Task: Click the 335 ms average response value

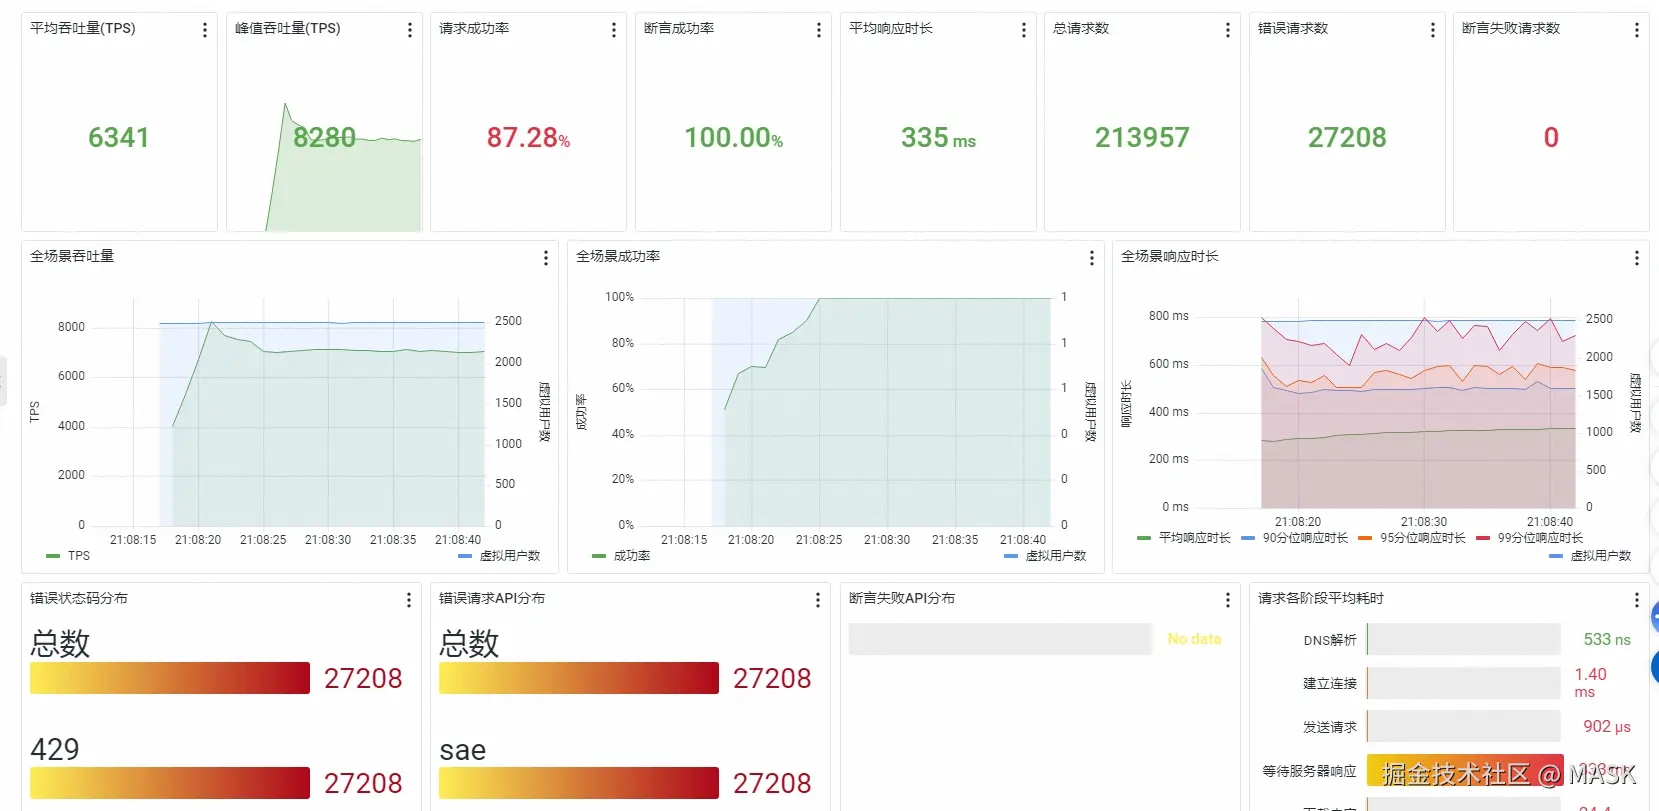Action: tap(938, 137)
